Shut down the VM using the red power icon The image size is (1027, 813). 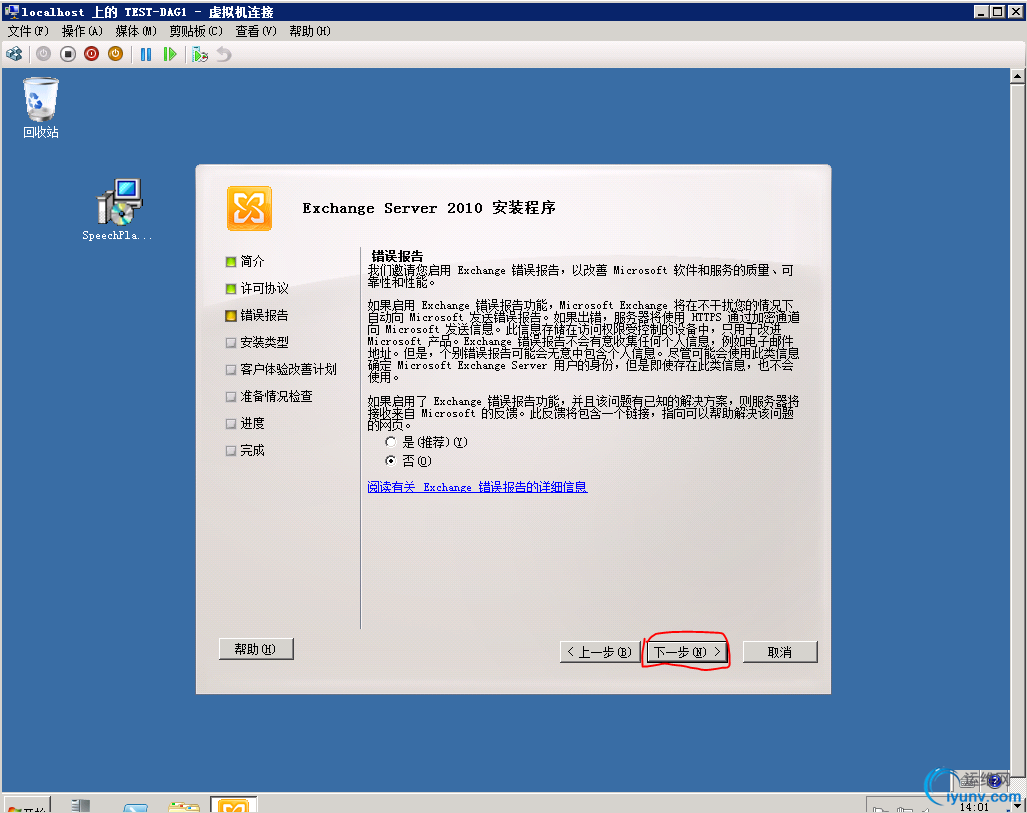point(92,54)
